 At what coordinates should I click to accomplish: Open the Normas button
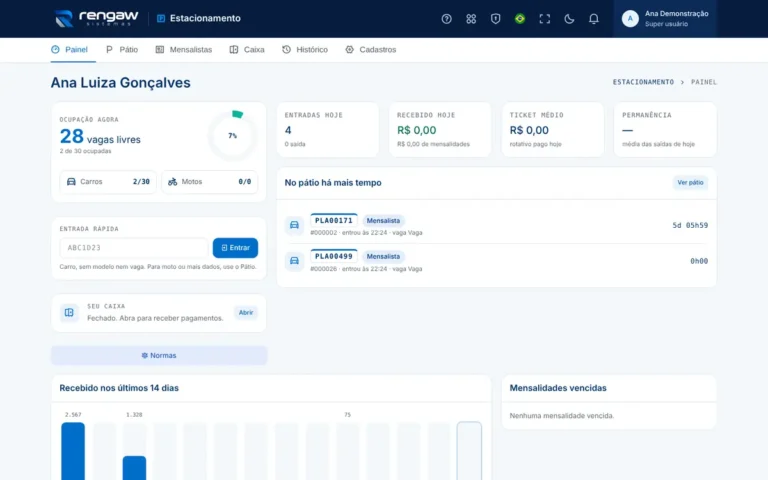tap(159, 356)
